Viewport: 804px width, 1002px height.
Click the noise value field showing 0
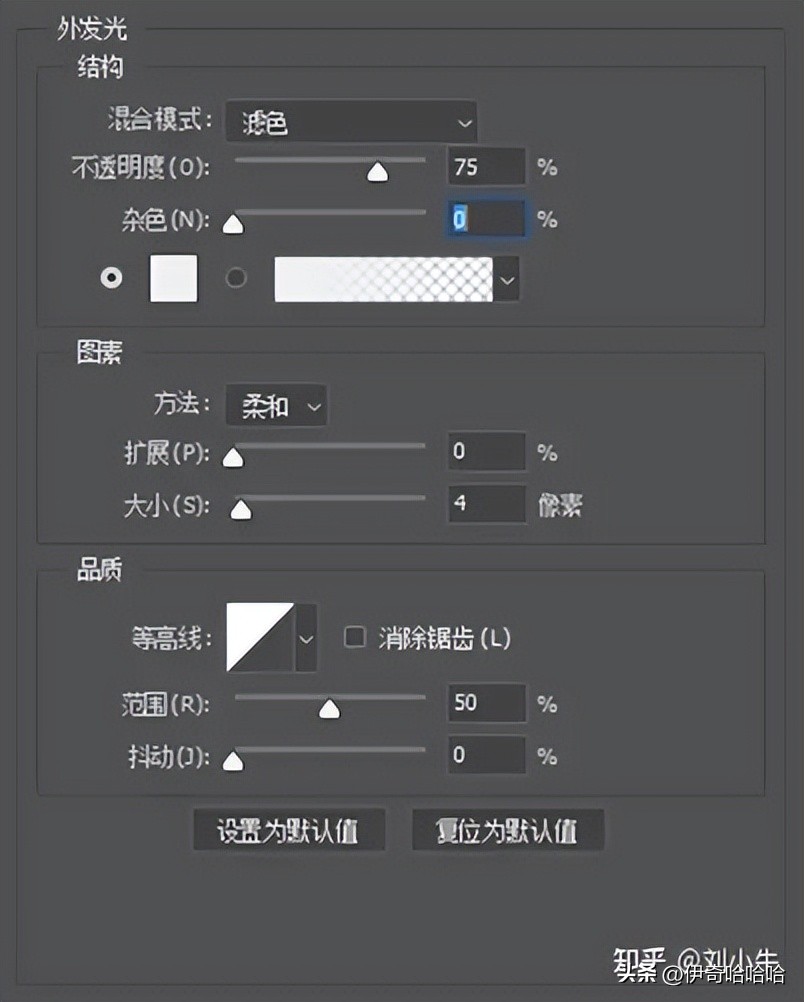(487, 219)
